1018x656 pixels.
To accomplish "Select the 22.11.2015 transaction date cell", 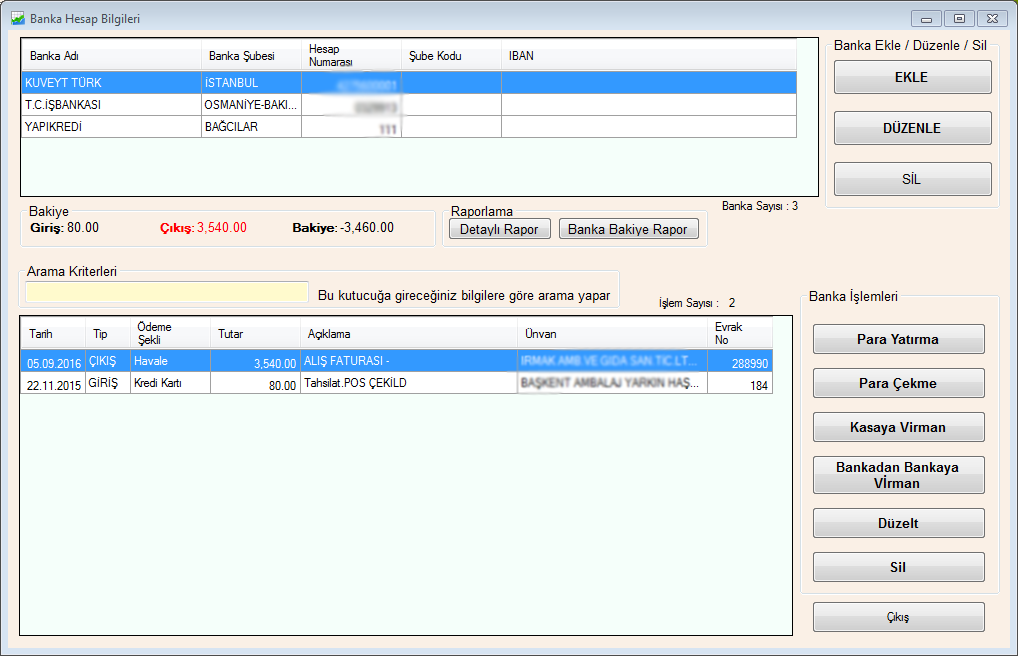I will tap(53, 383).
